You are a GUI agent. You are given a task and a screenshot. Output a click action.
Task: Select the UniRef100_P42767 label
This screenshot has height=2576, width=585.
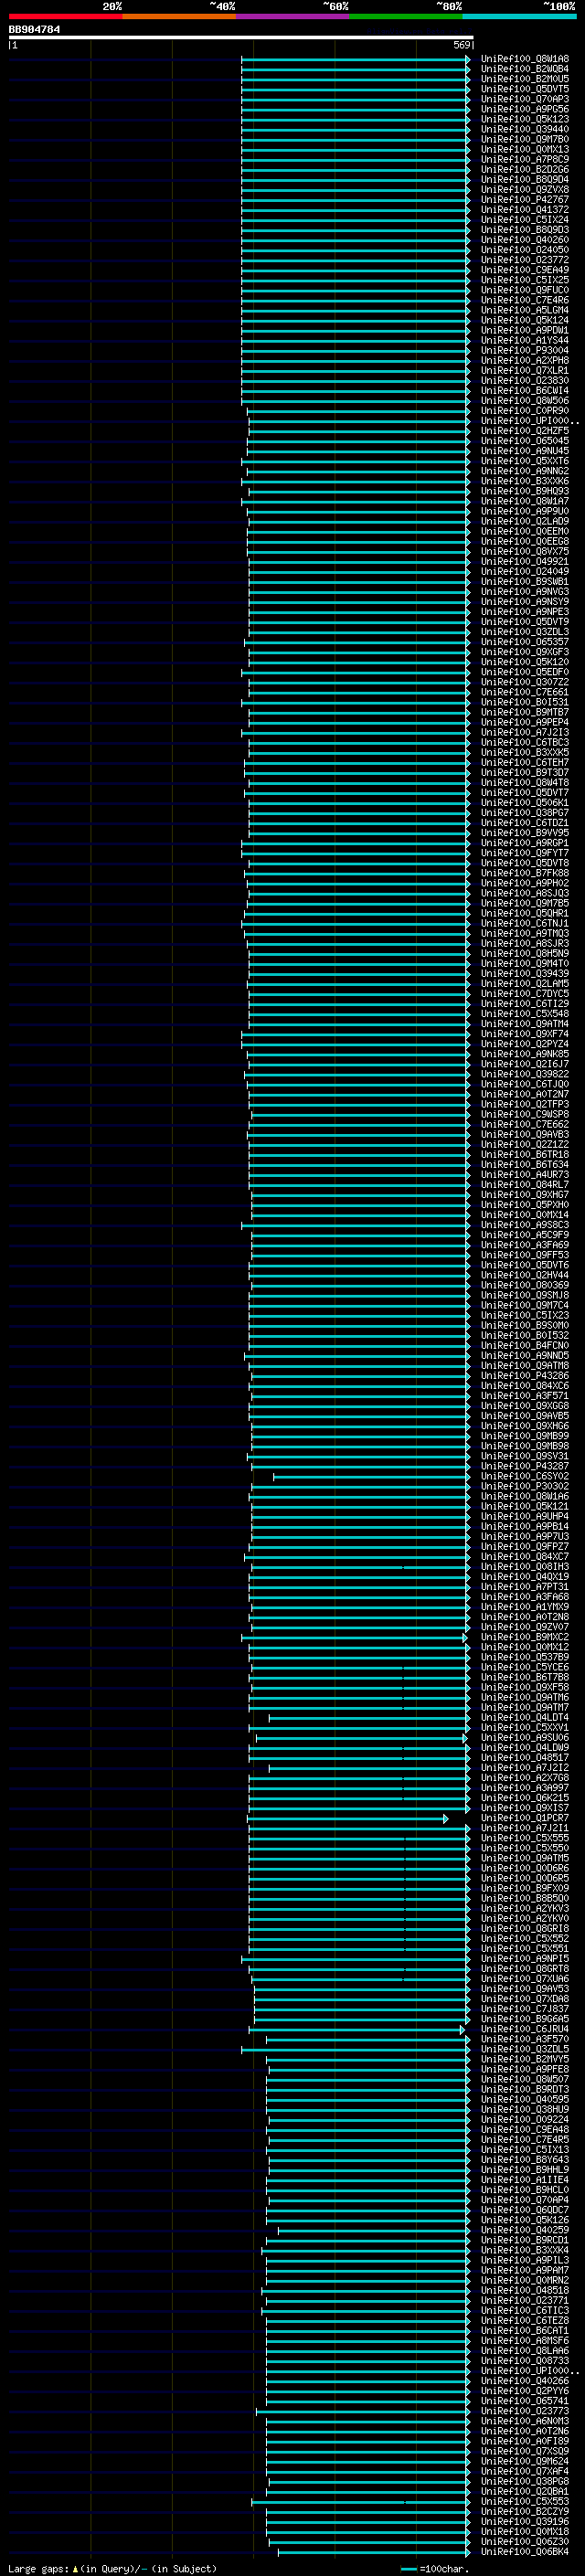[525, 200]
